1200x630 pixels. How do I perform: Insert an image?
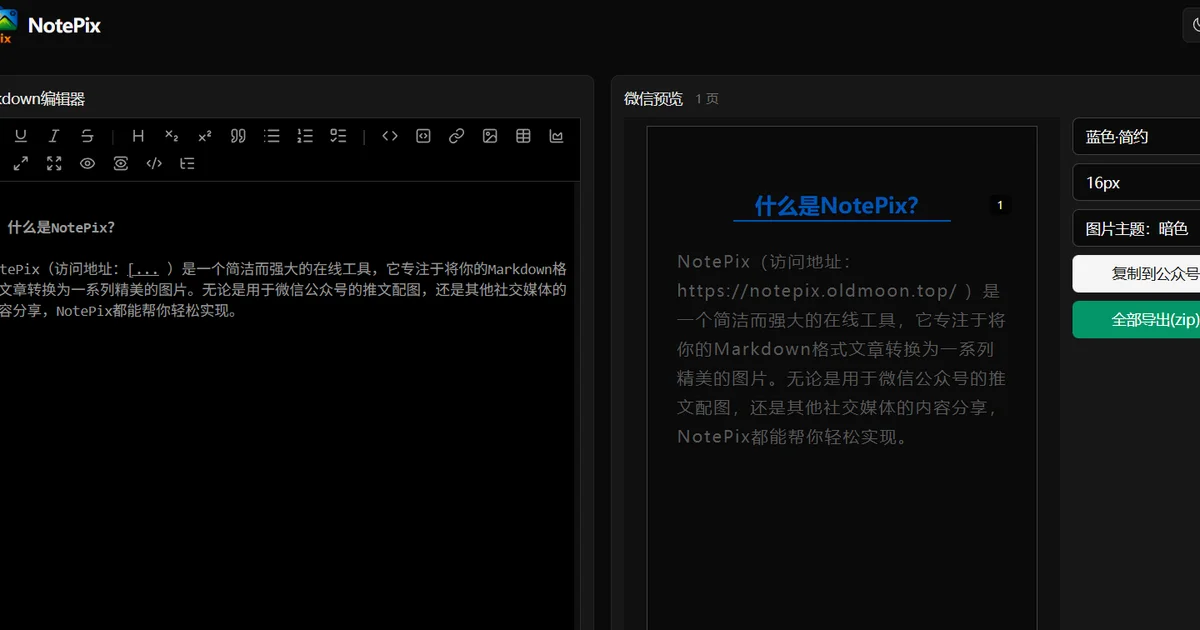click(490, 136)
